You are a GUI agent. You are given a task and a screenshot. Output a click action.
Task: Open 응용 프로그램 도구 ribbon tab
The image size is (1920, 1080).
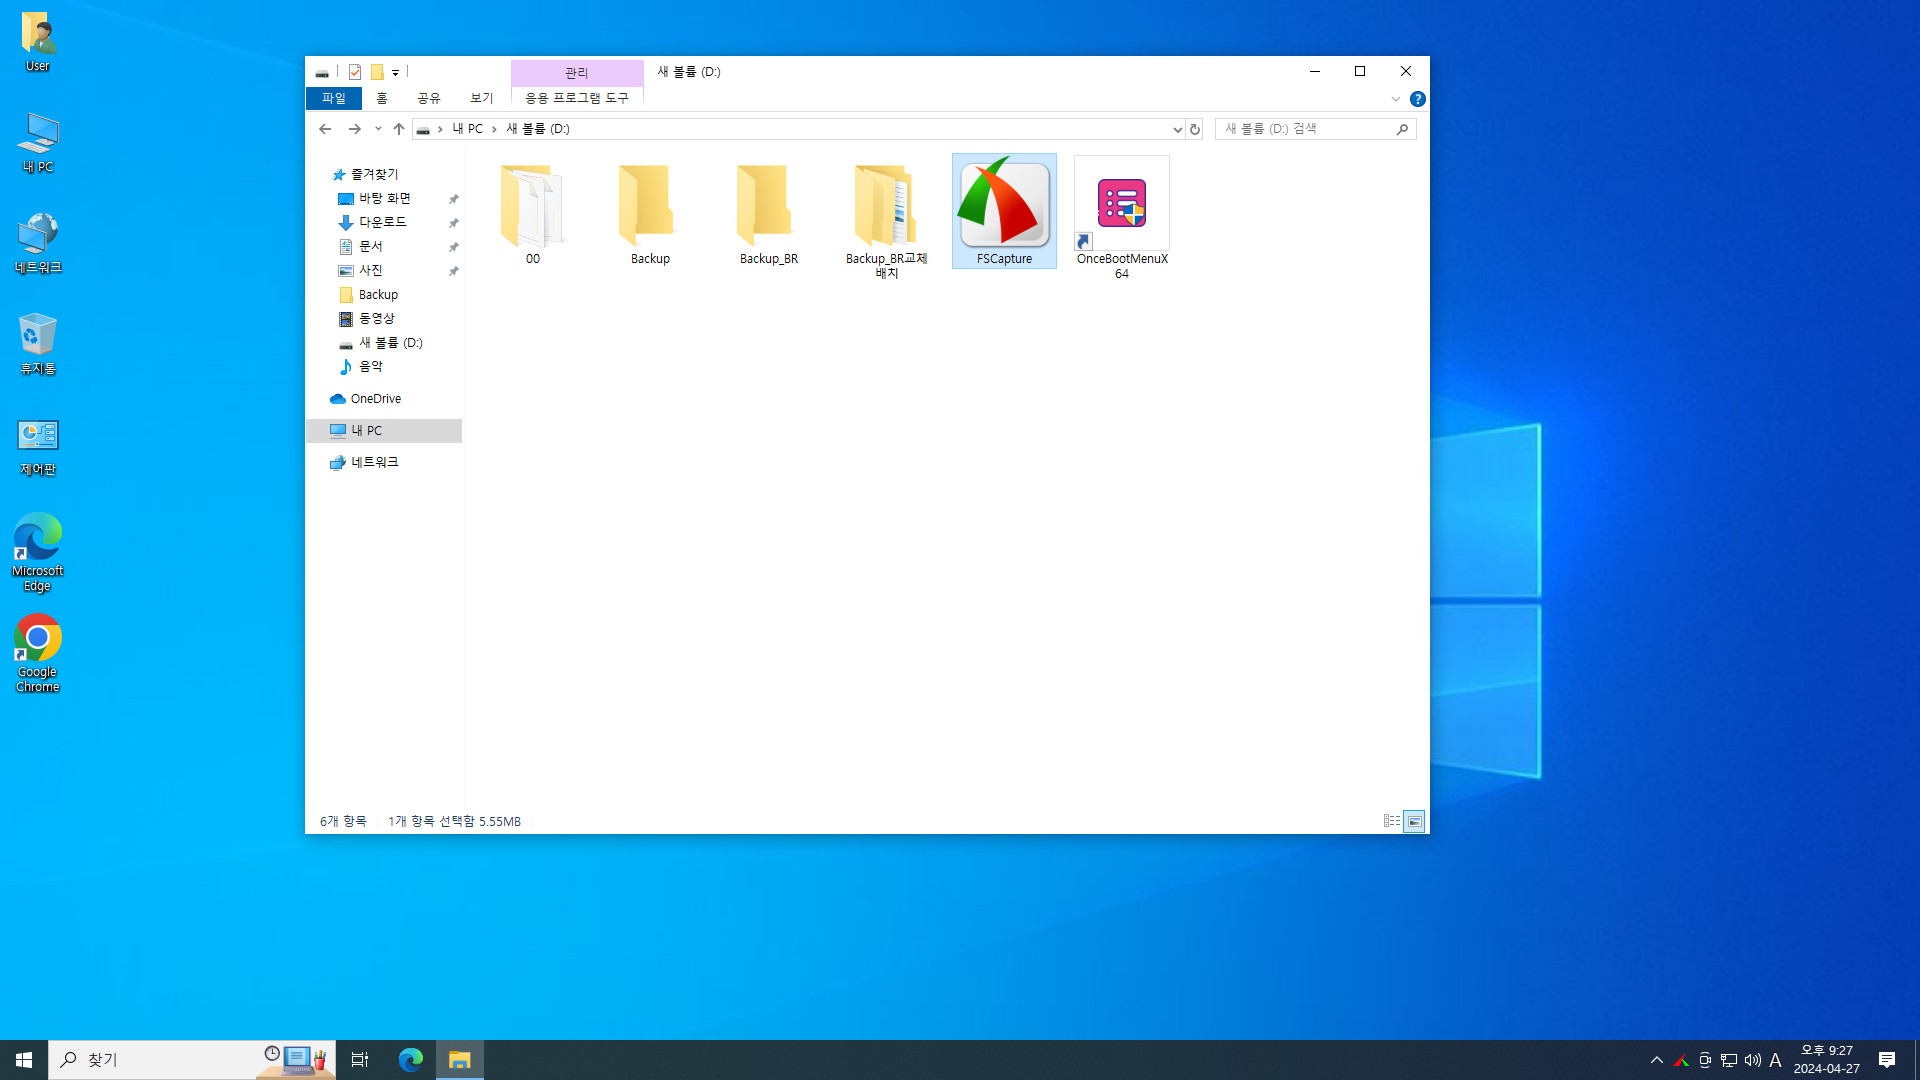(577, 98)
